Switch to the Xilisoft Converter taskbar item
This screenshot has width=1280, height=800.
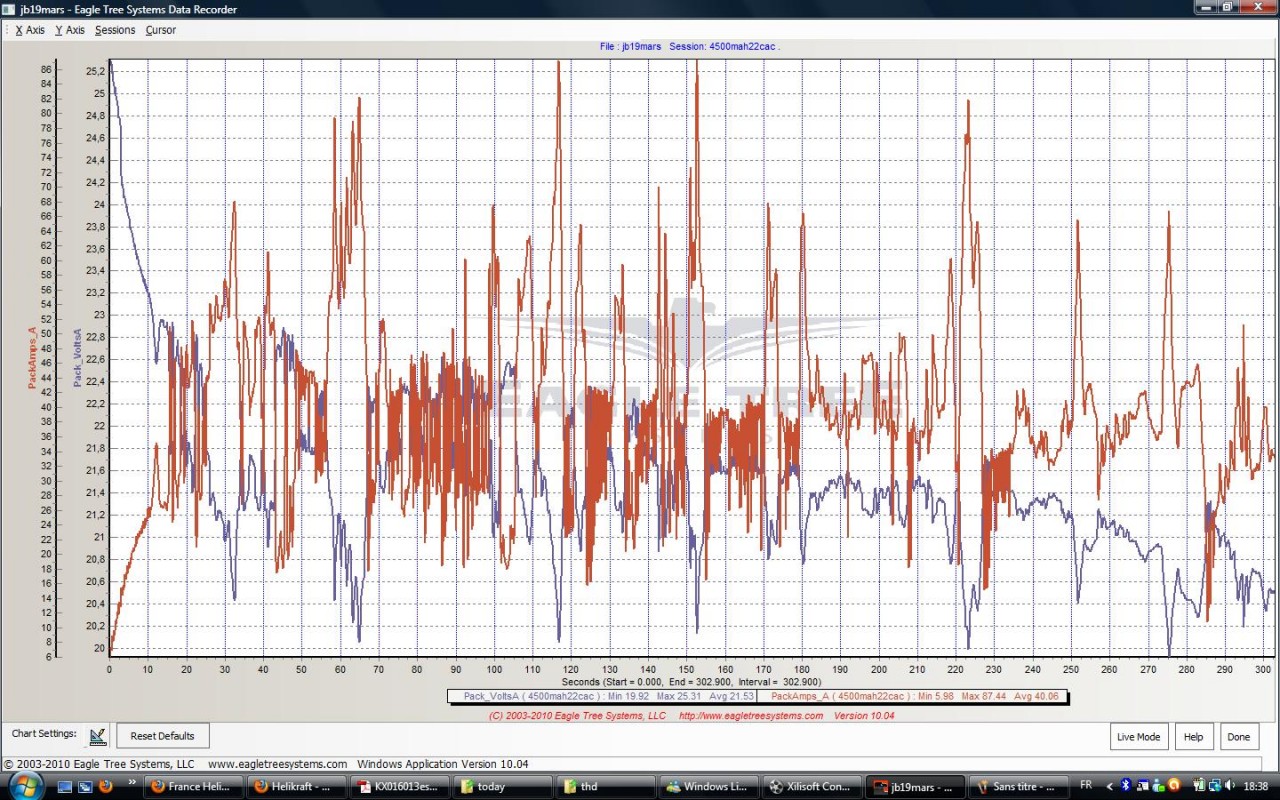(x=811, y=787)
